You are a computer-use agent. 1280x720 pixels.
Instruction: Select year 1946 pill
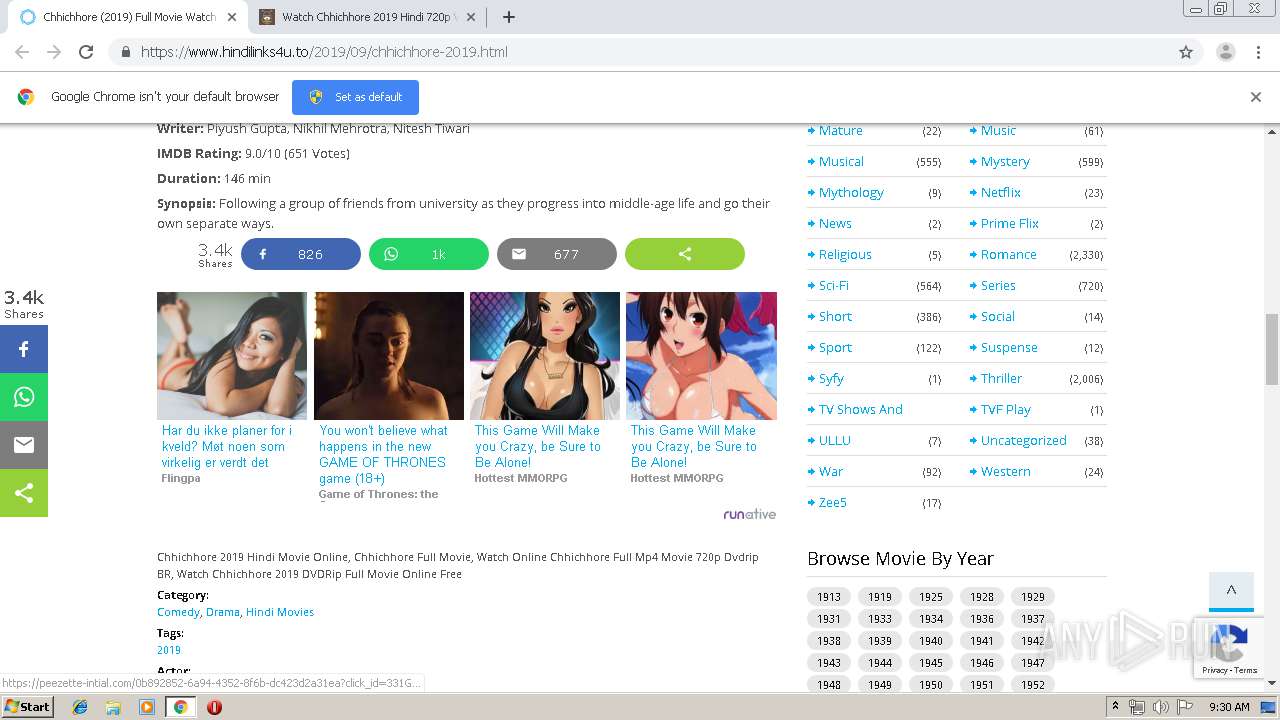click(982, 663)
